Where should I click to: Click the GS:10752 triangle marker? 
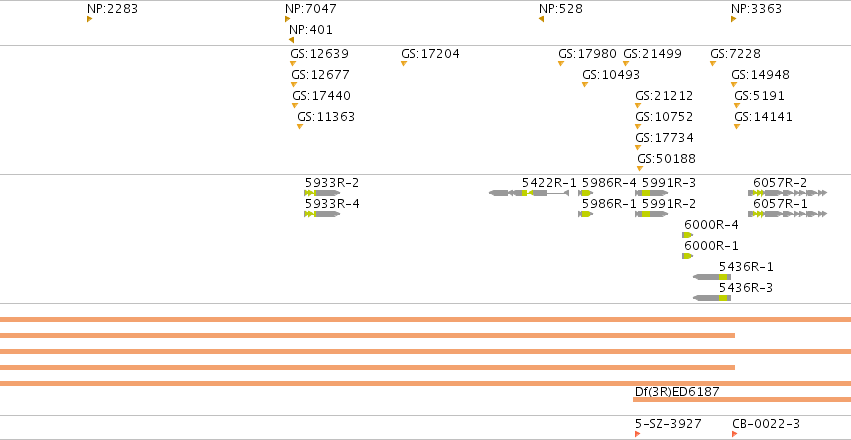click(x=638, y=127)
